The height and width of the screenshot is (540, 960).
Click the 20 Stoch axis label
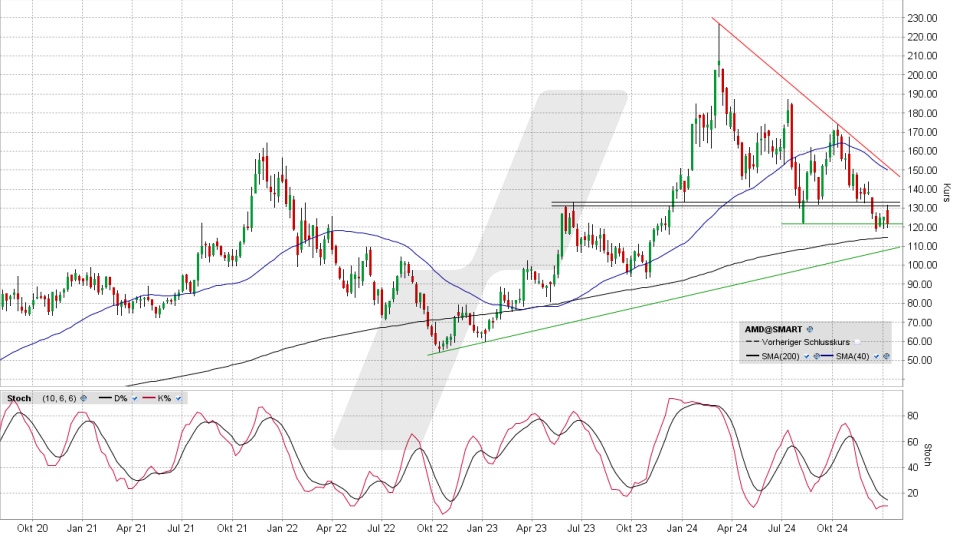(912, 493)
